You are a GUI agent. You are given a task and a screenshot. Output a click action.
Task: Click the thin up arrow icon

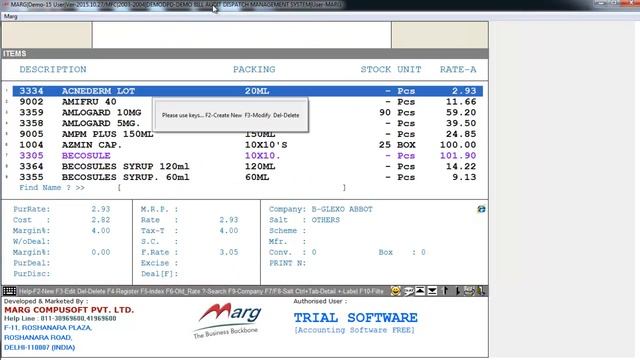[x=445, y=291]
